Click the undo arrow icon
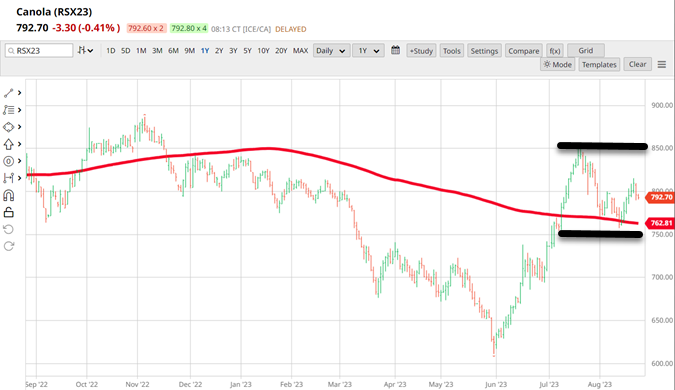The image size is (675, 390). 9,229
